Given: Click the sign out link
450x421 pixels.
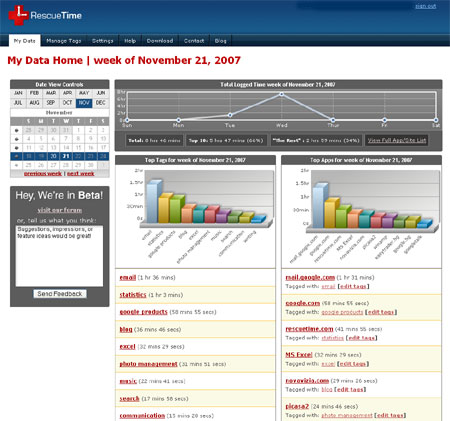Looking at the screenshot, I should [425, 6].
